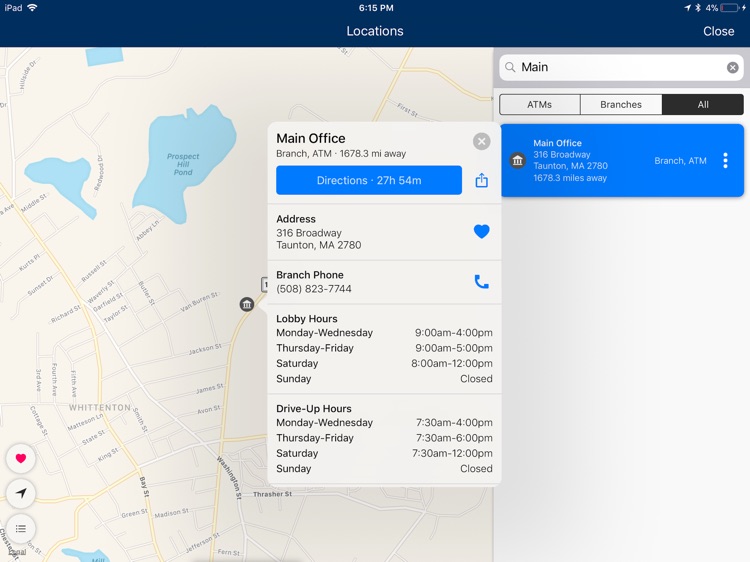Tap the Washington St map label

pos(230,478)
